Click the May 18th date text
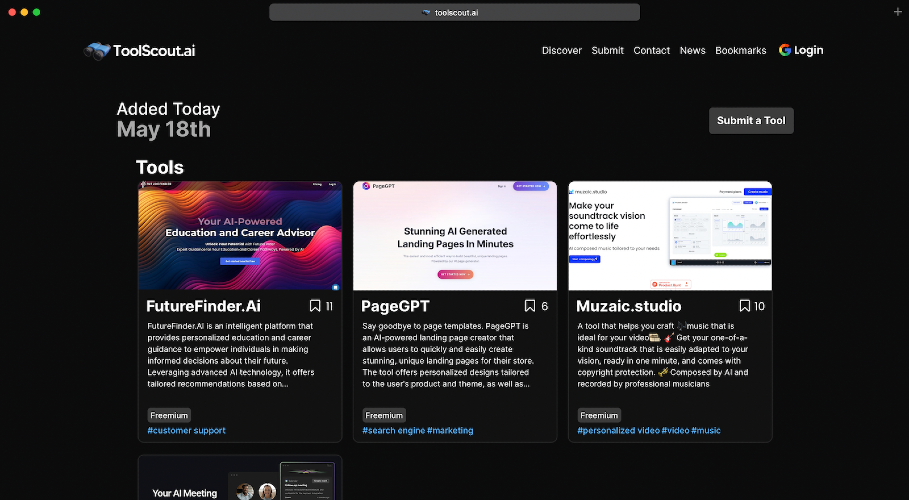This screenshot has width=909, height=500. 163,129
